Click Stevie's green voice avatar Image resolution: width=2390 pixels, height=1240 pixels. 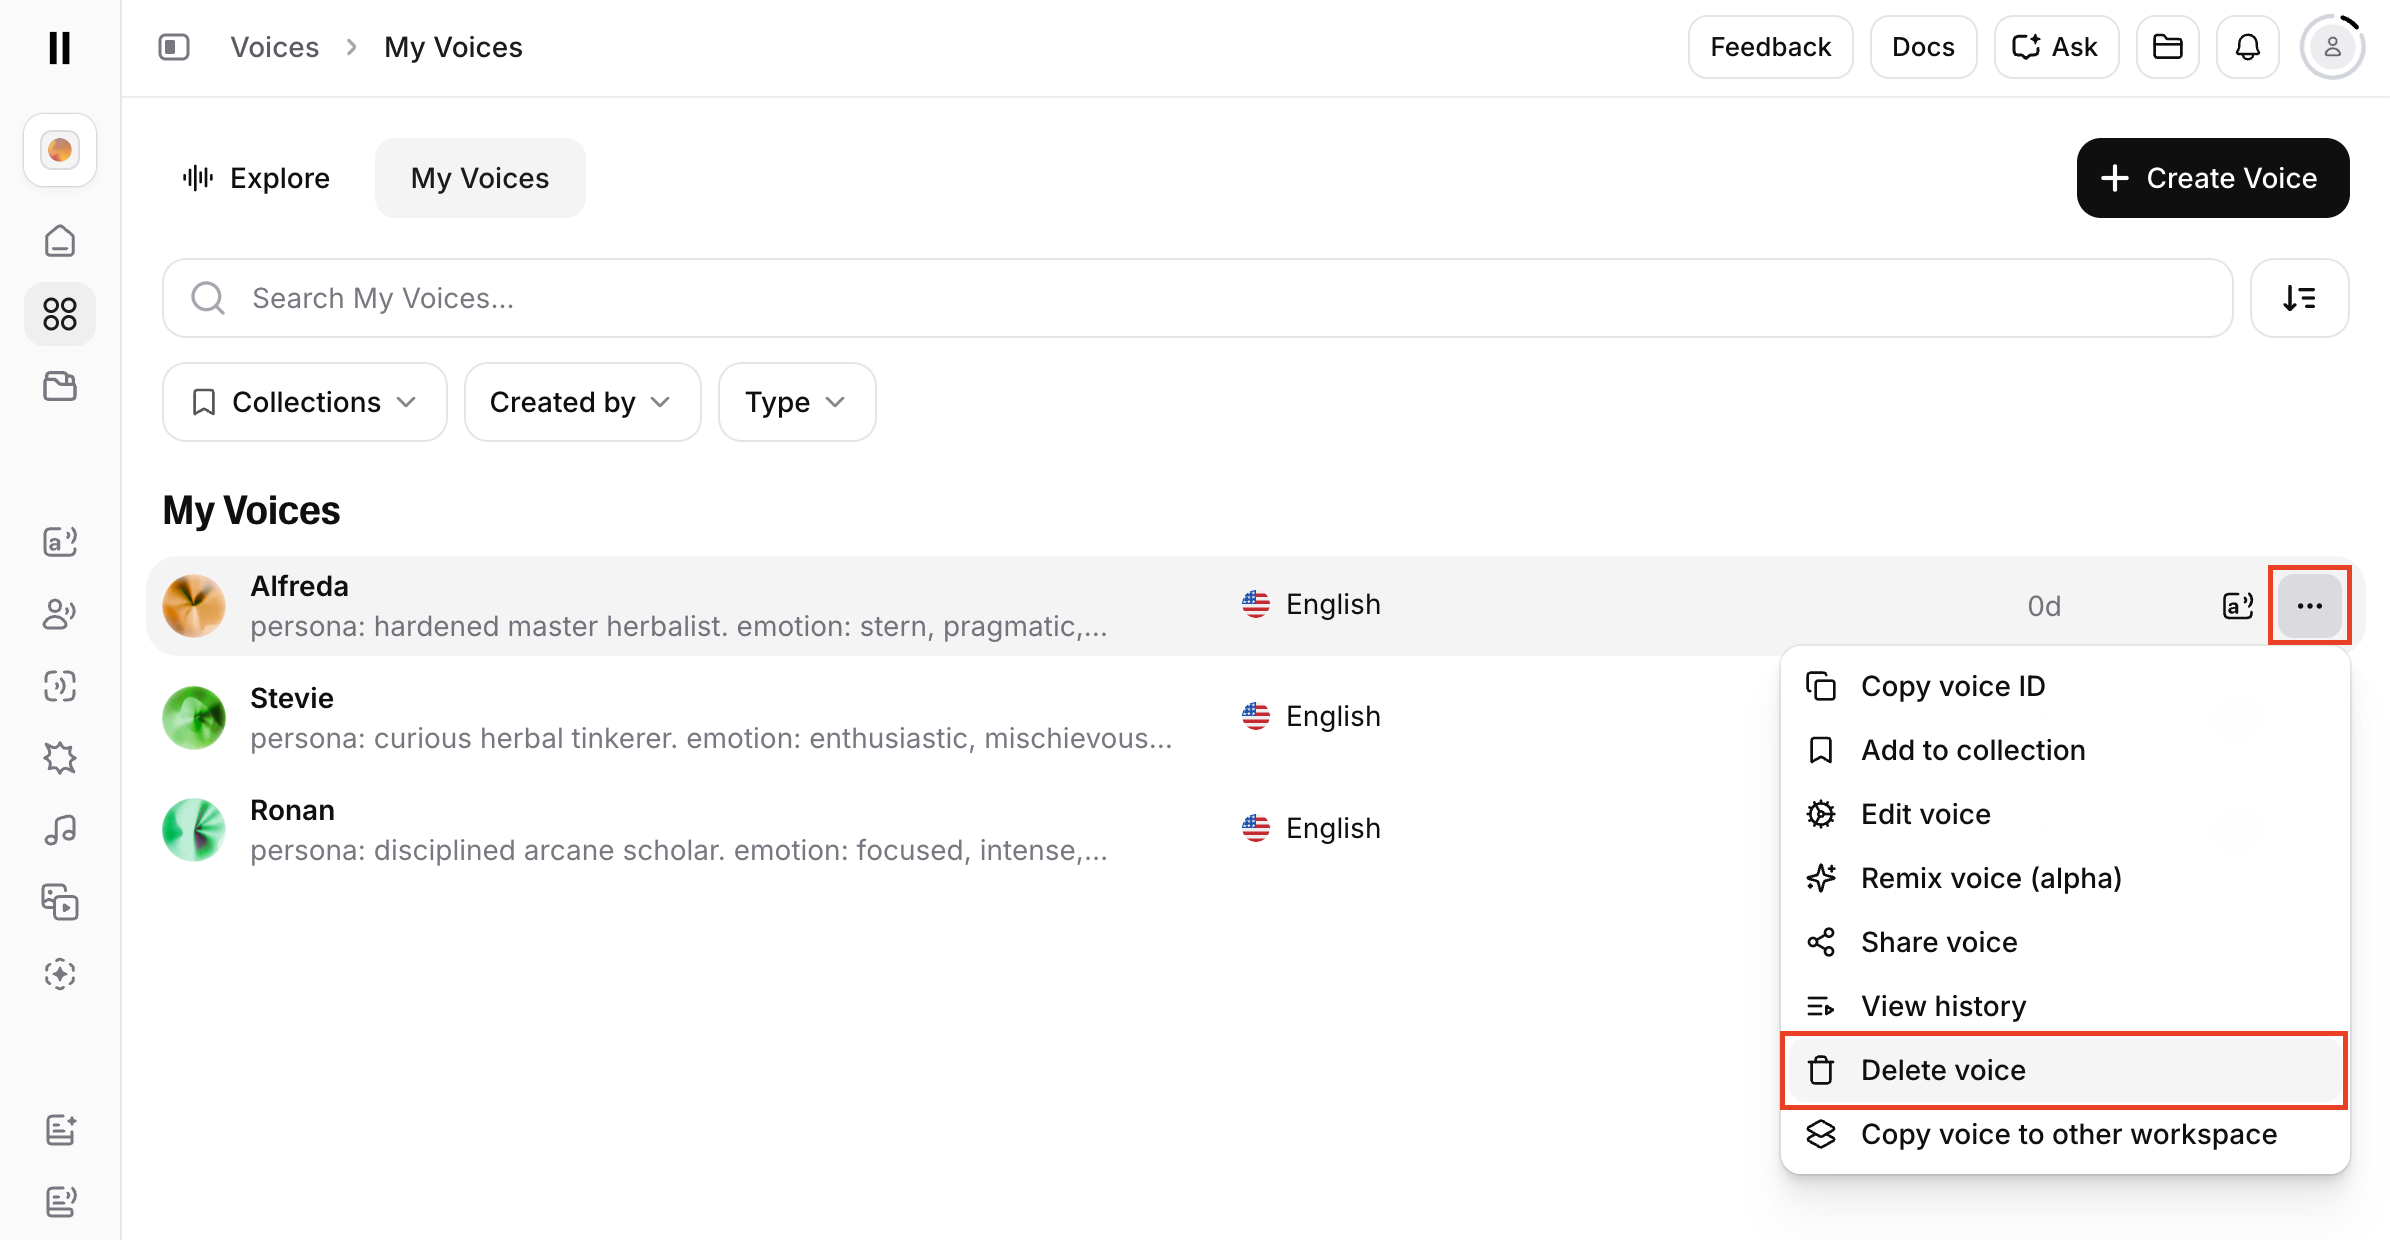pos(194,718)
